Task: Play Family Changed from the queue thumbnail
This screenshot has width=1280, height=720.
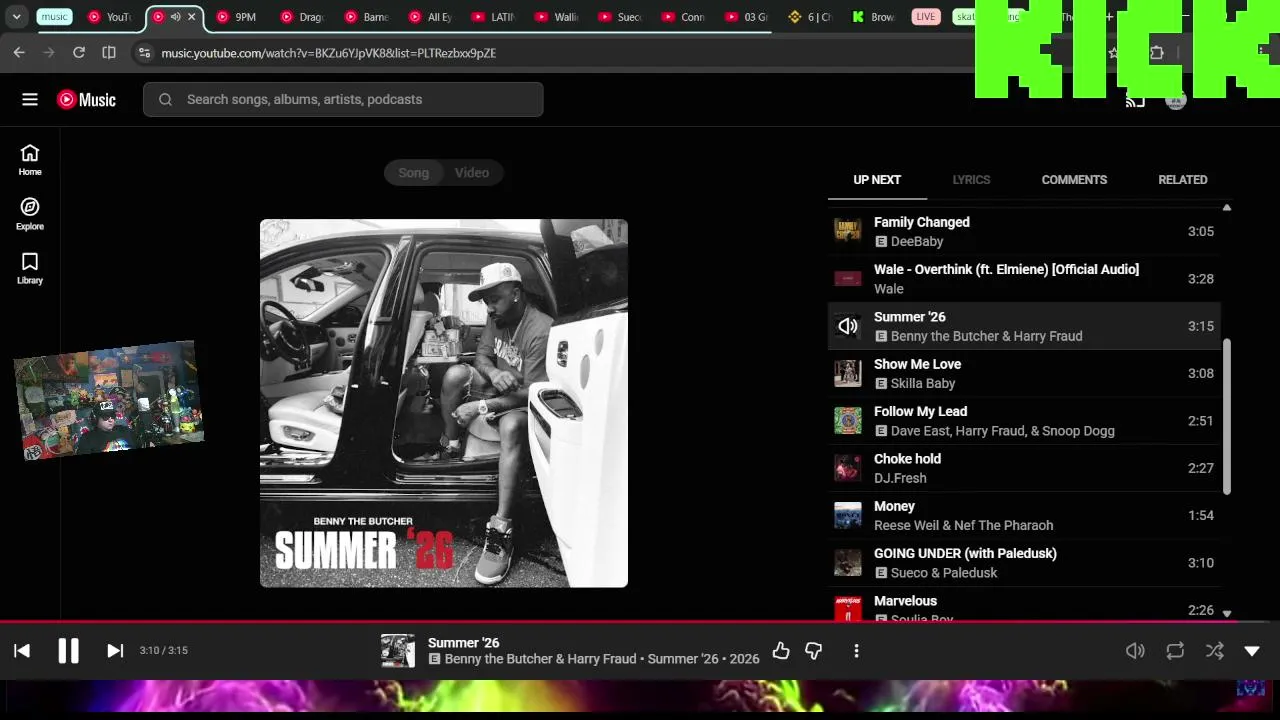Action: [x=848, y=231]
